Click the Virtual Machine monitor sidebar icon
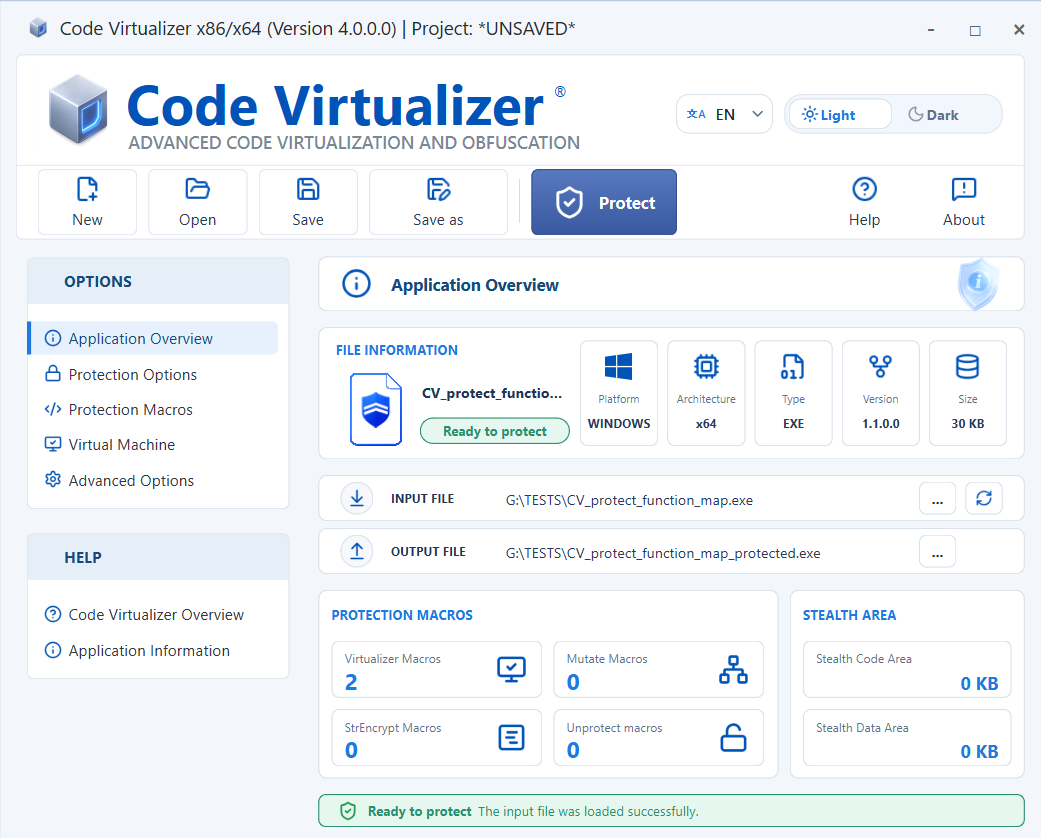 coord(52,444)
